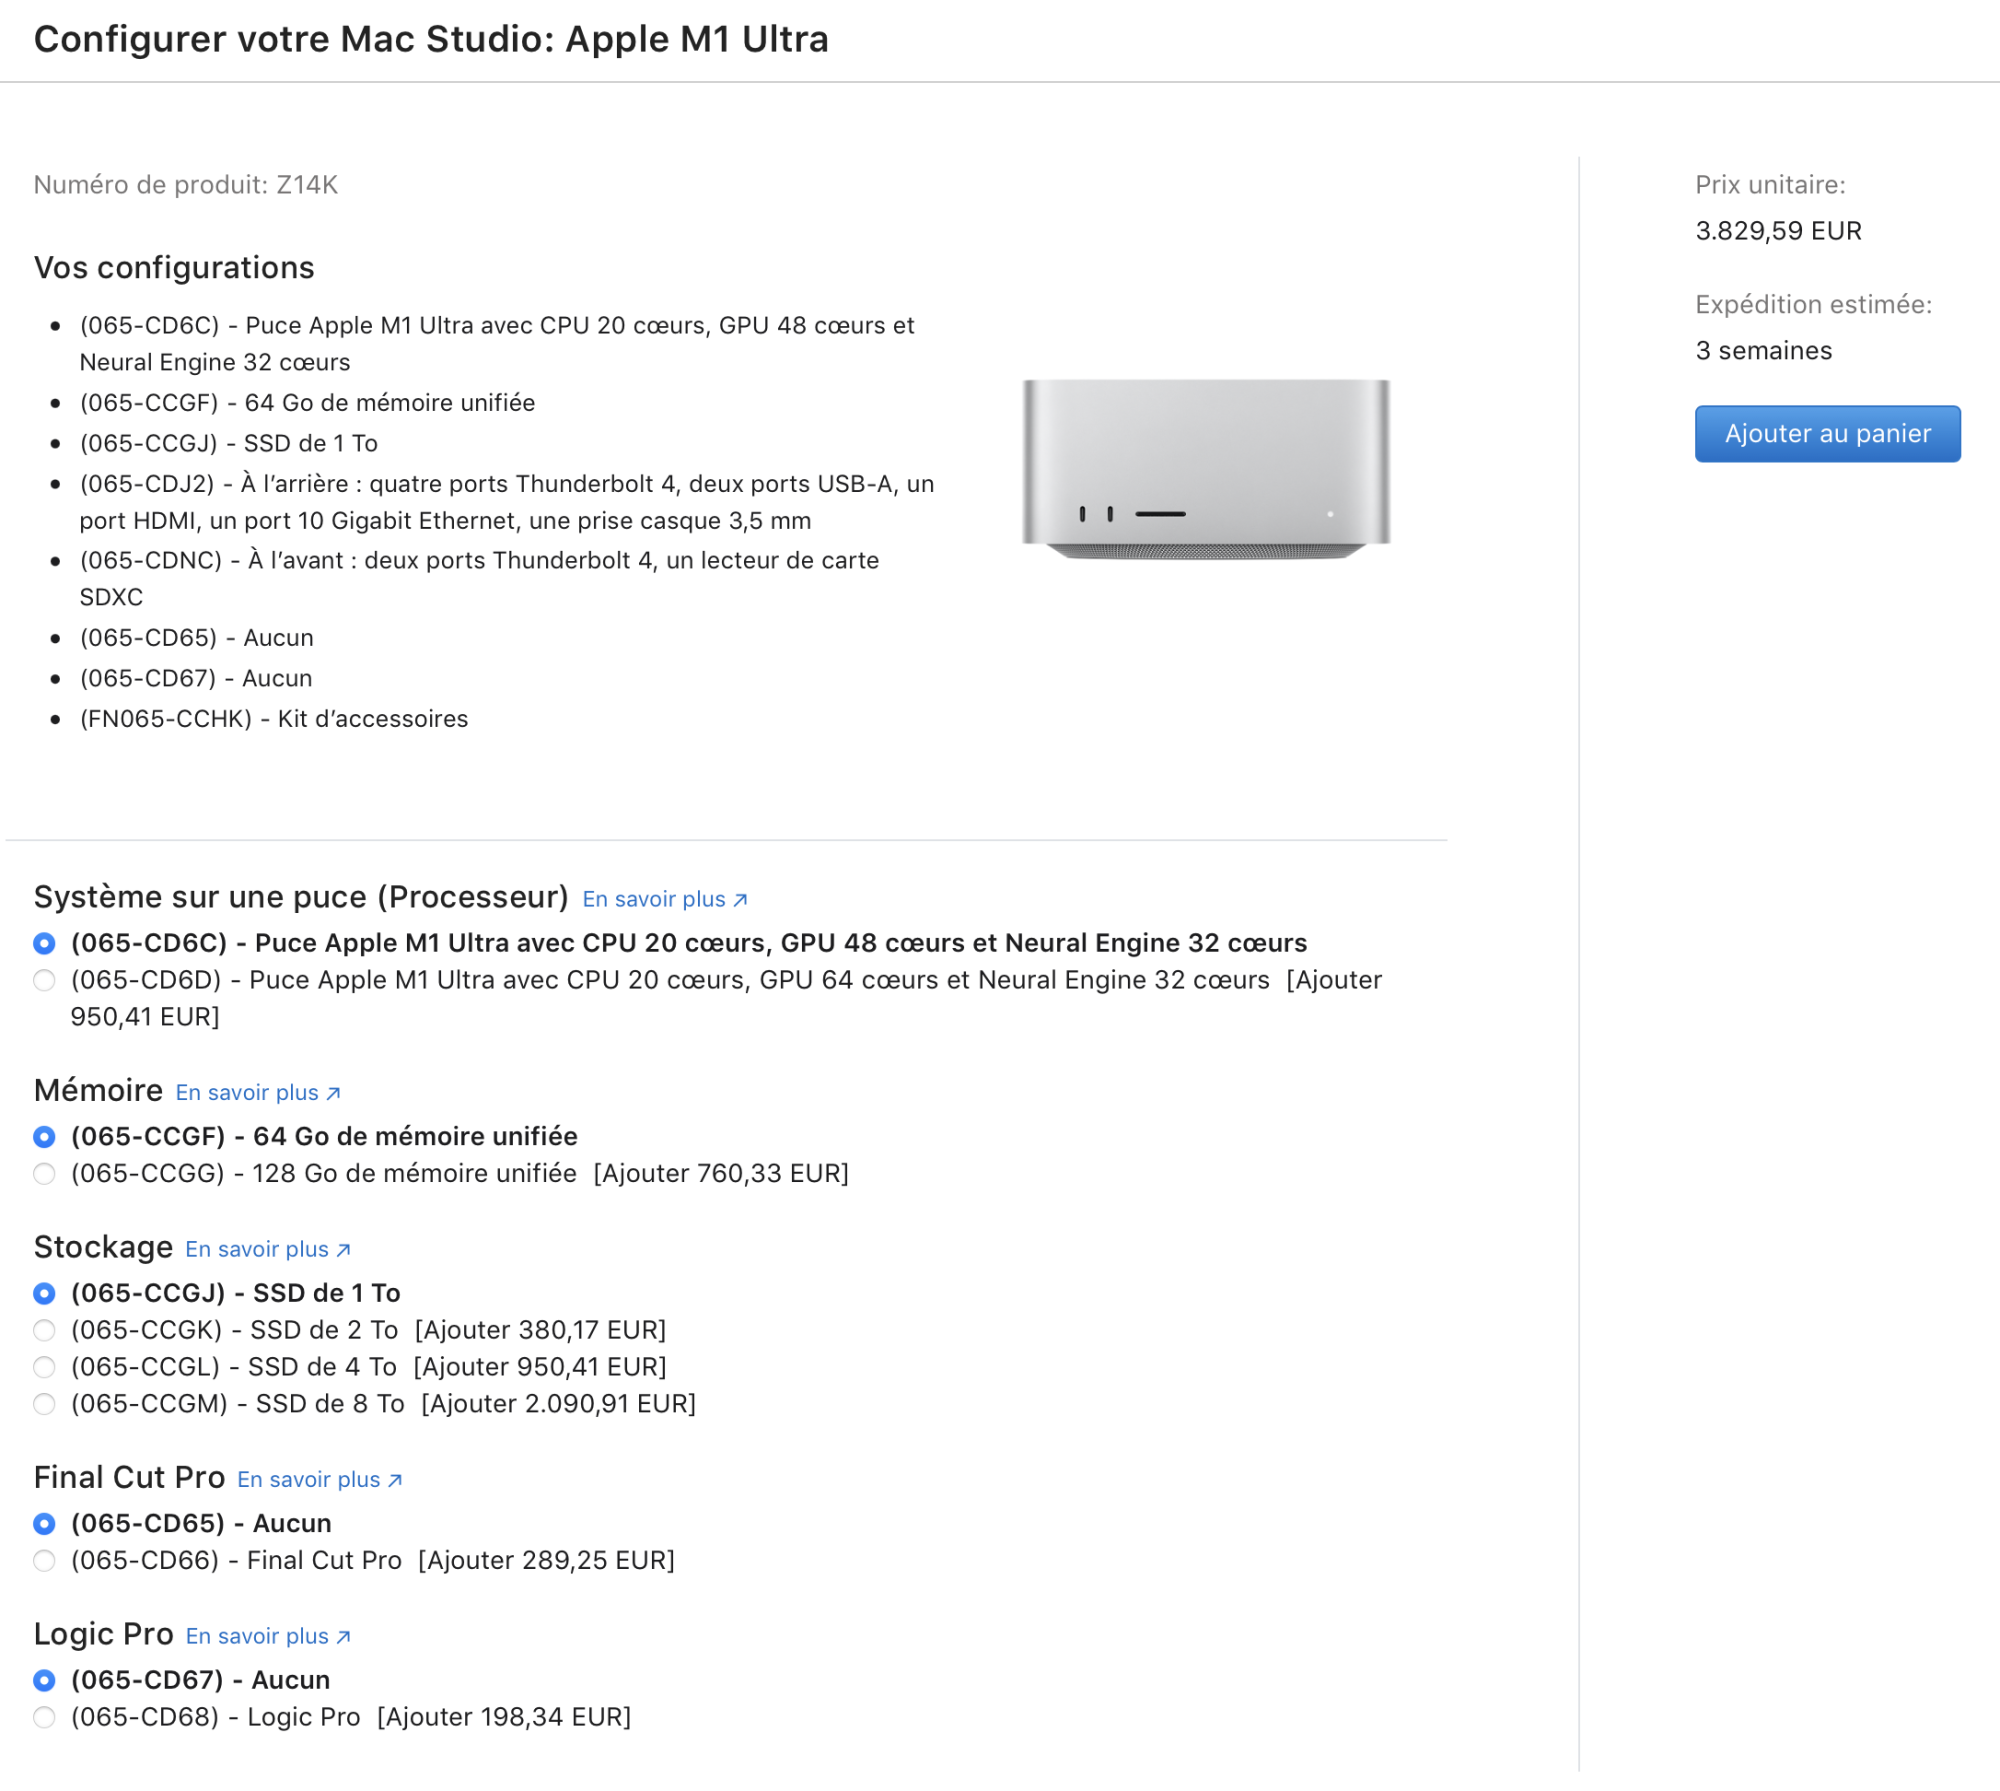Open En savoir plus link for Final Cut Pro
The height and width of the screenshot is (1791, 2000).
309,1479
